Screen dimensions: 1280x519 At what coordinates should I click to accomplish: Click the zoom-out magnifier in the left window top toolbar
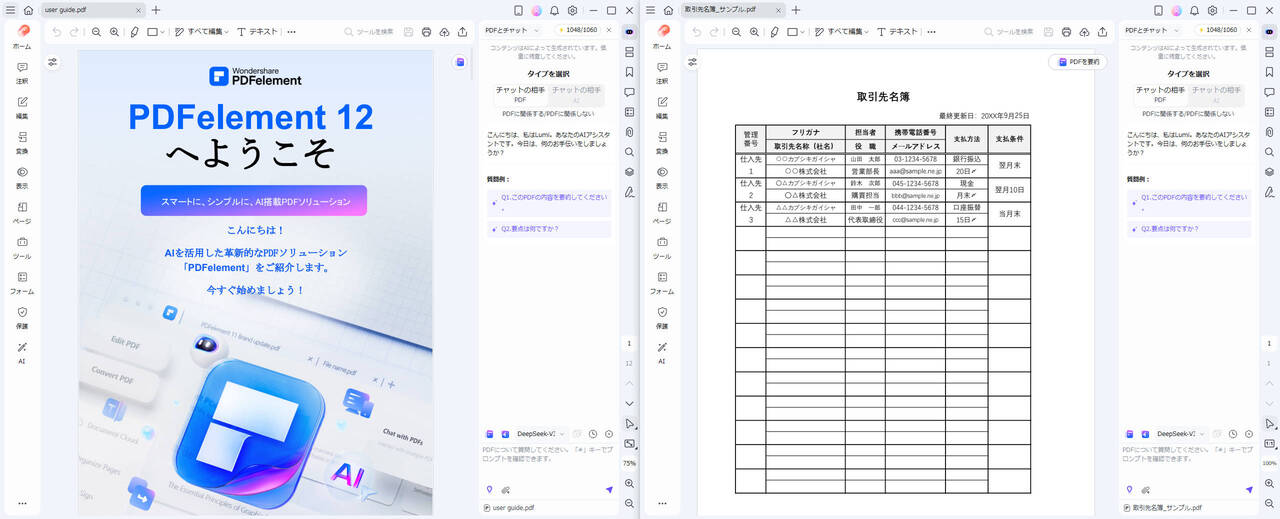pos(97,32)
